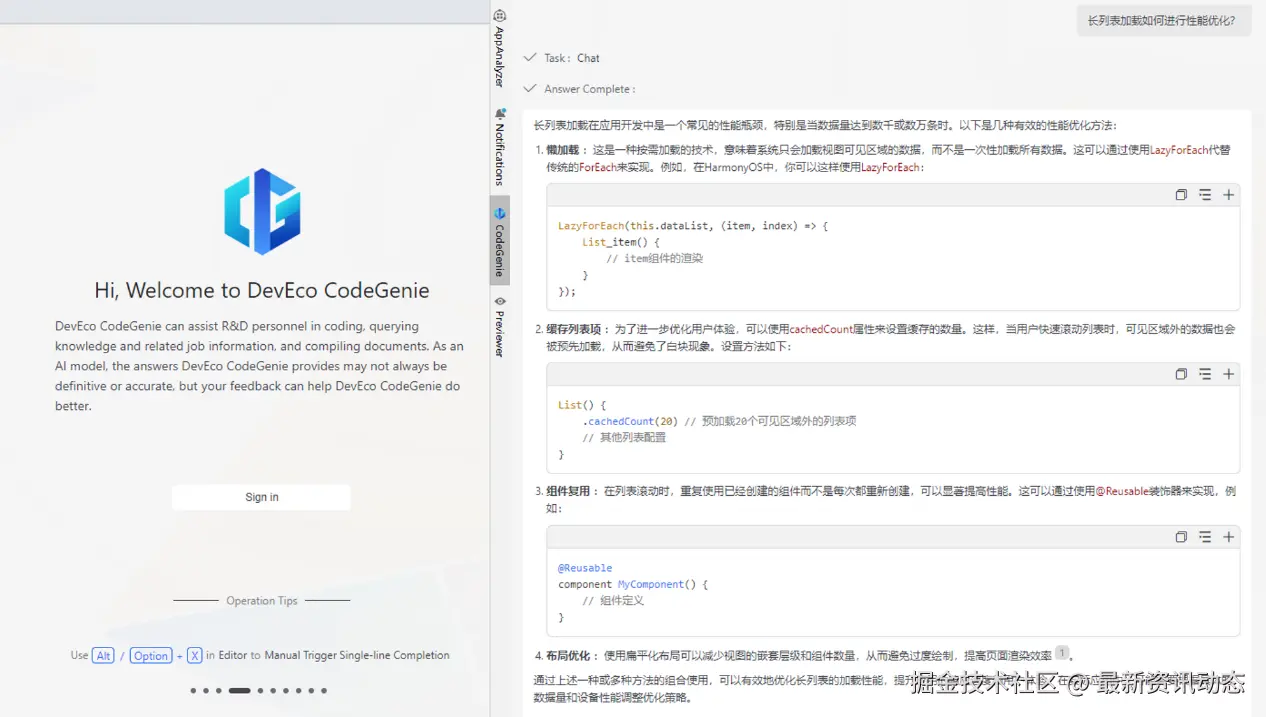This screenshot has height=717, width=1266.
Task: Select the CodeGenie side panel tab
Action: click(500, 240)
